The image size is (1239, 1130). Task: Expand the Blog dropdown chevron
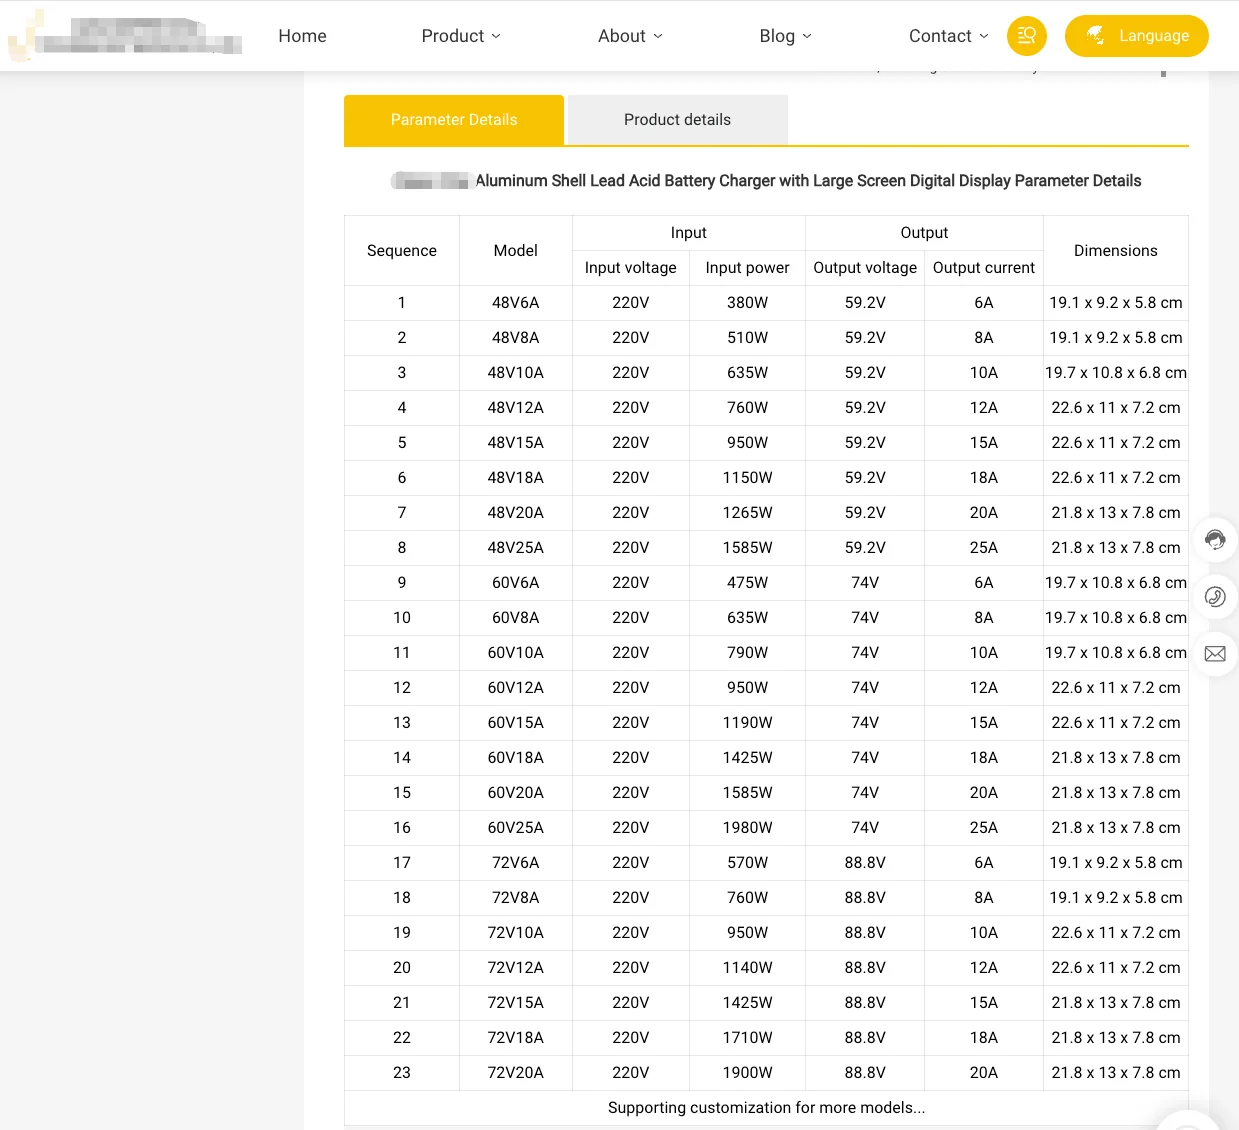807,36
